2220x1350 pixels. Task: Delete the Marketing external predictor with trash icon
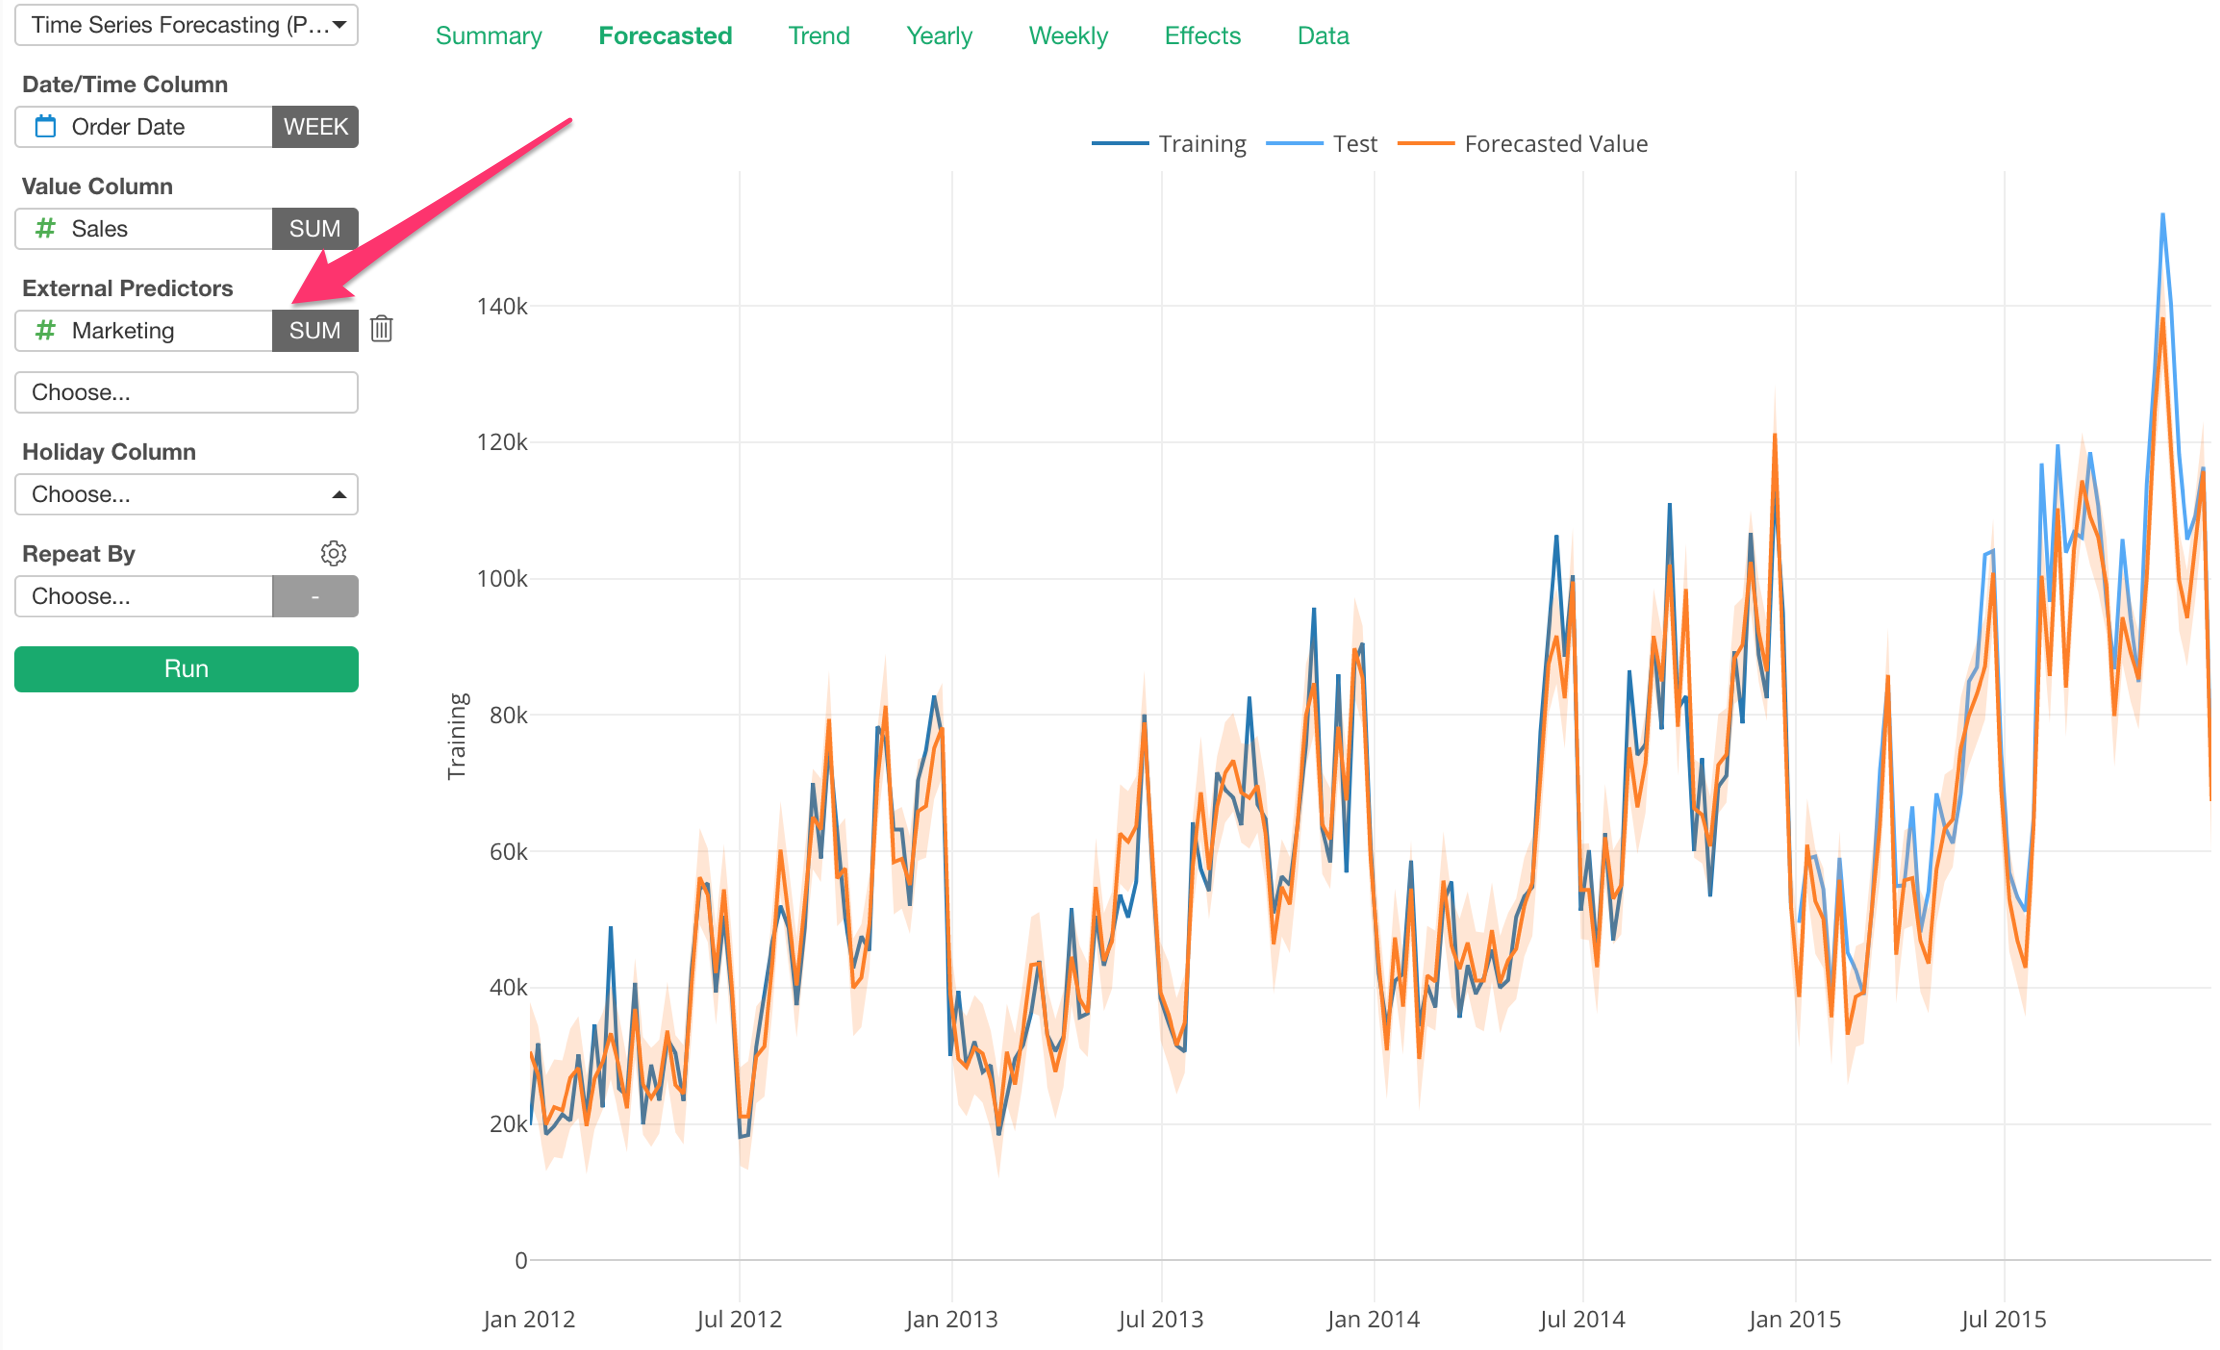pos(381,329)
